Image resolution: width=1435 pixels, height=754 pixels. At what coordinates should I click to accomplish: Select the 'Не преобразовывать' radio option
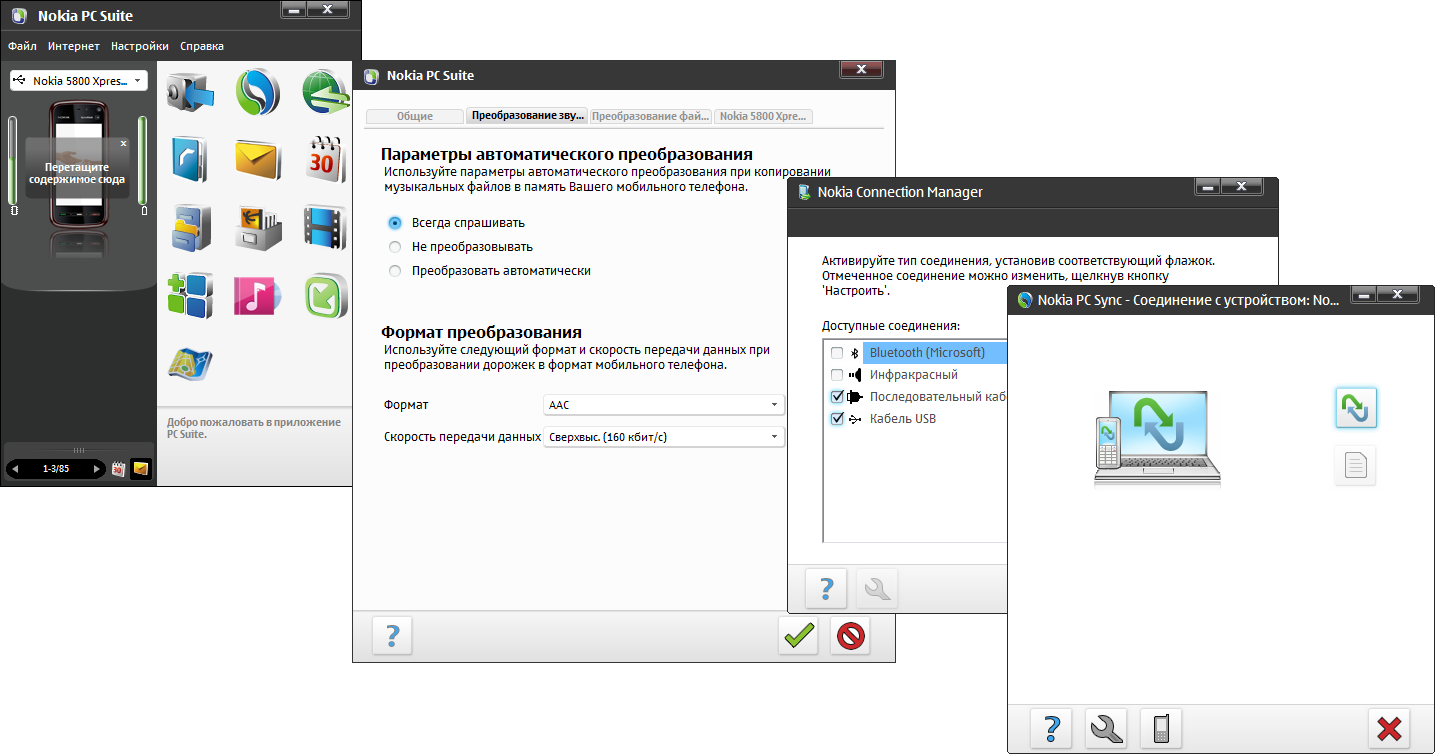(x=395, y=247)
